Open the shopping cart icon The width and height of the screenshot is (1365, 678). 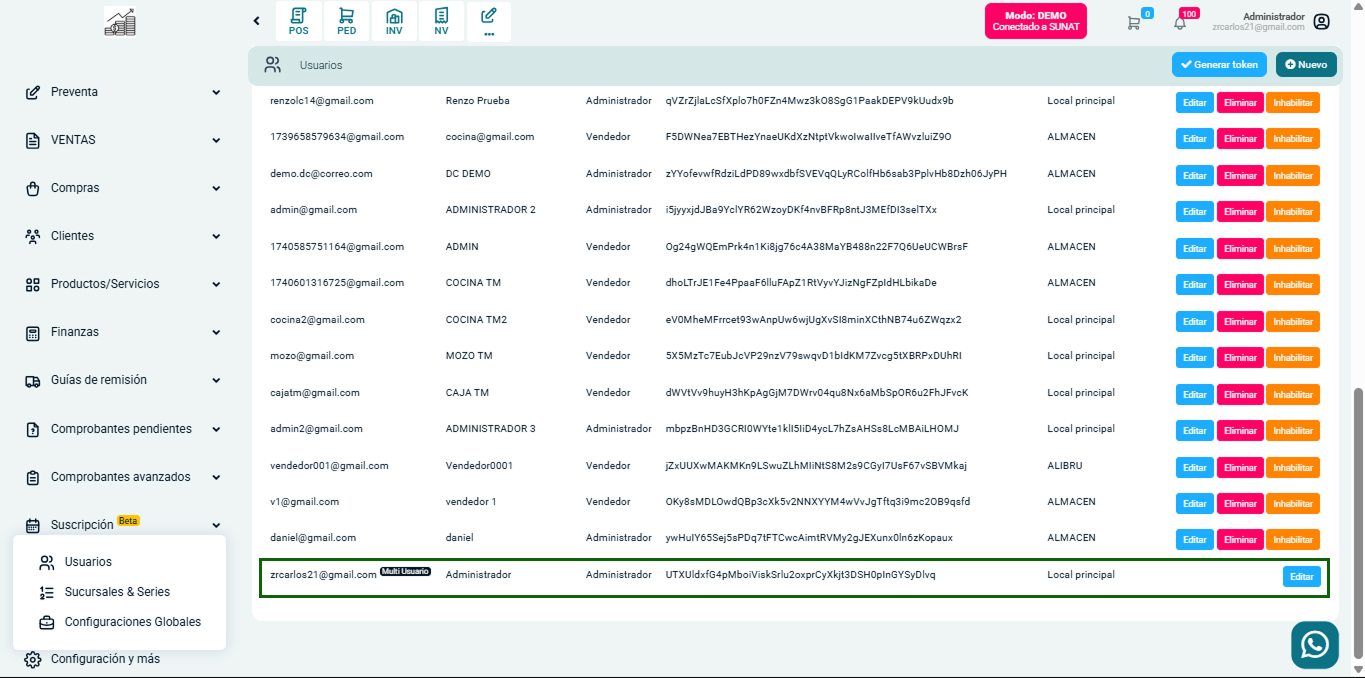[1133, 22]
